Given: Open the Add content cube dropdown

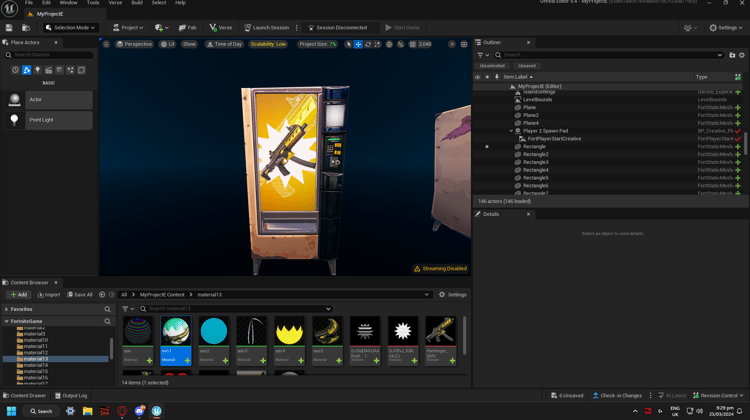Looking at the screenshot, I should 162,28.
